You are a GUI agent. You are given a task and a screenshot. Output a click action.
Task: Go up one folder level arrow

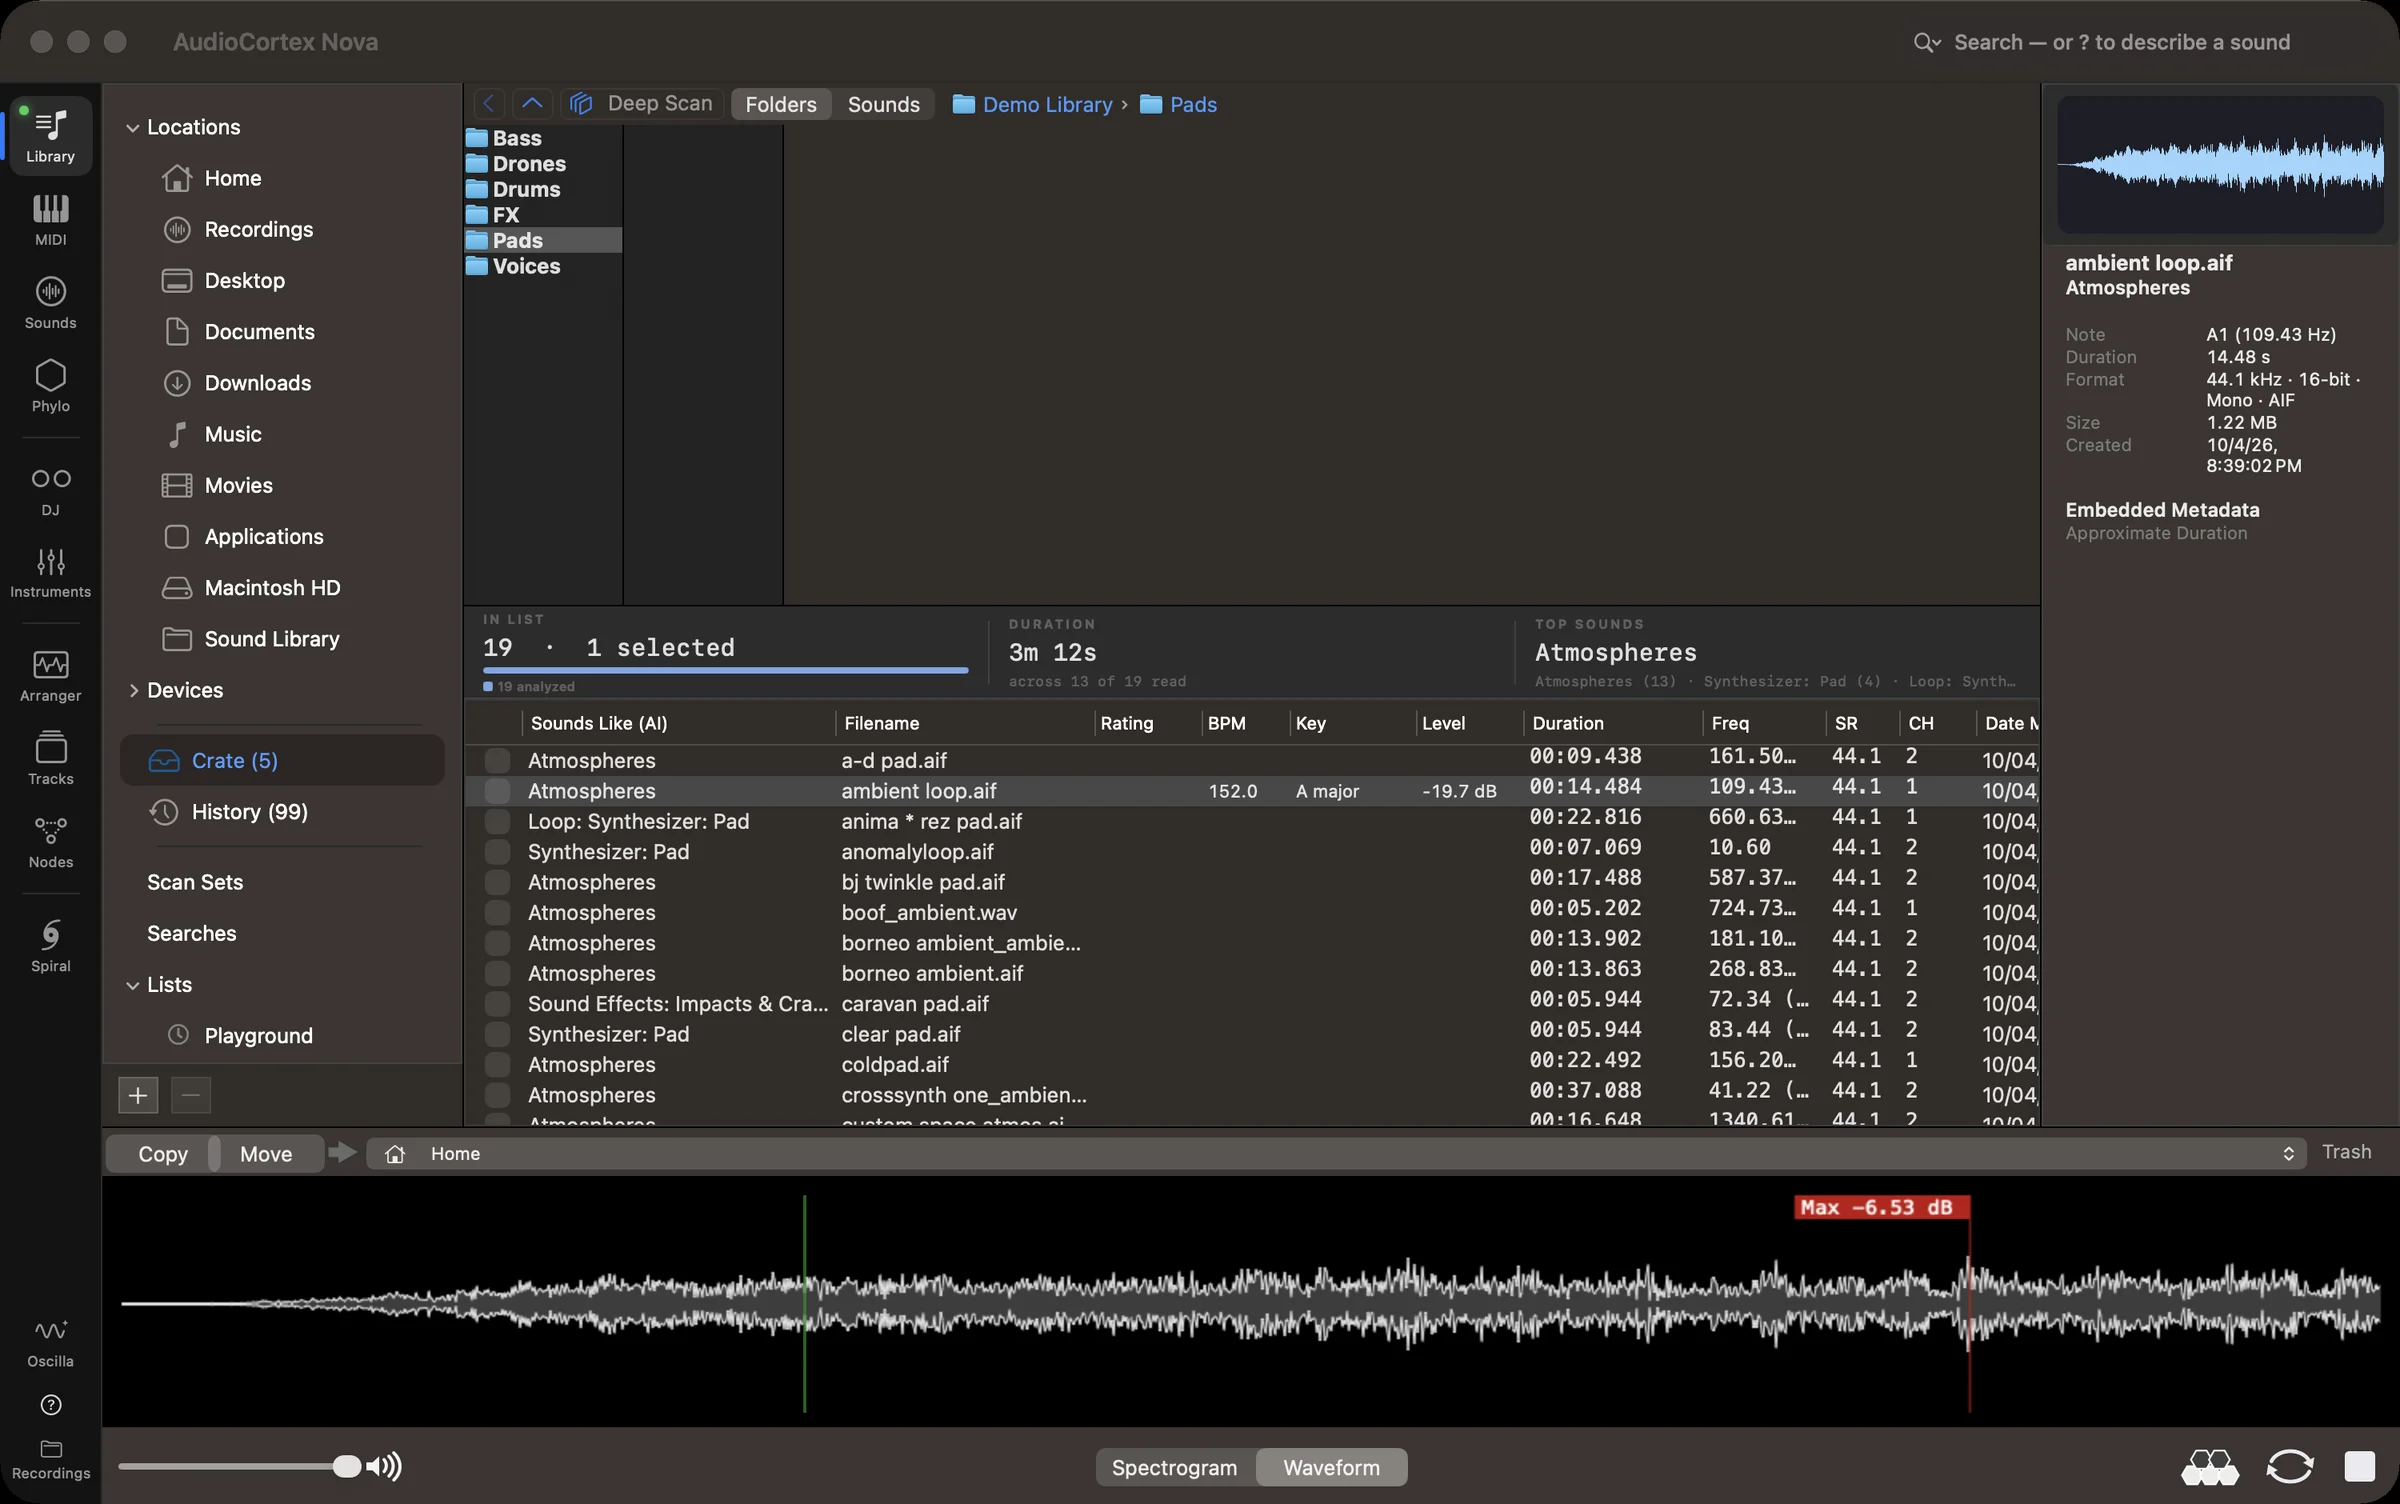point(532,103)
